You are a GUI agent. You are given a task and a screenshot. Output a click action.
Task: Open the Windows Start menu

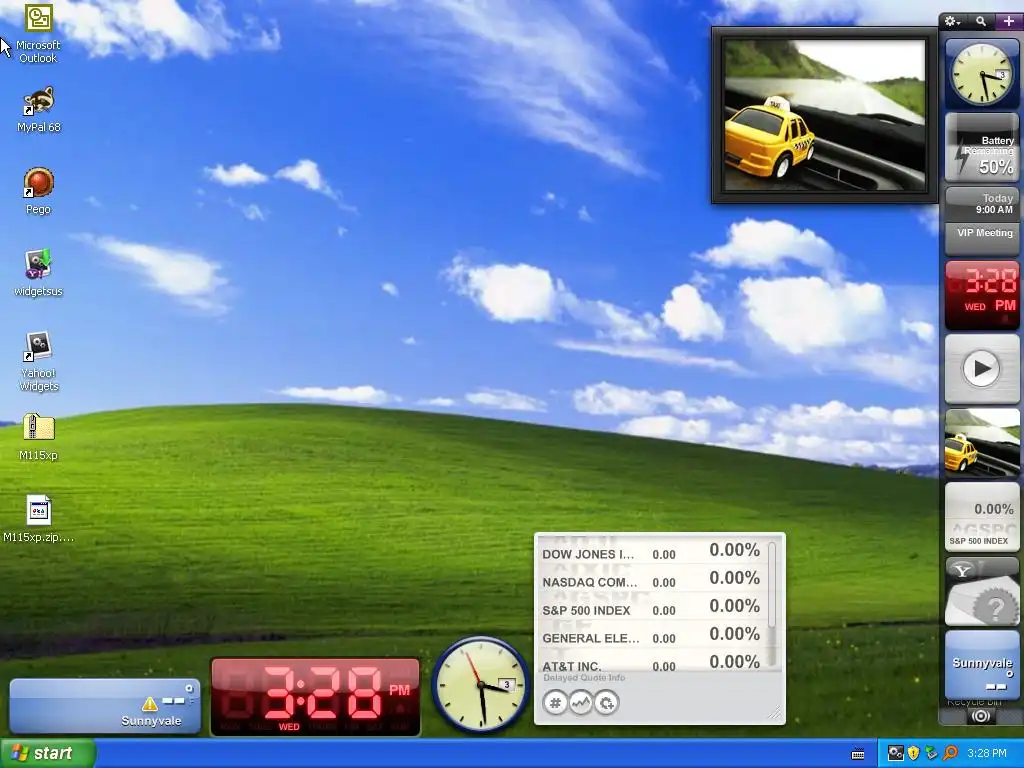pos(48,754)
